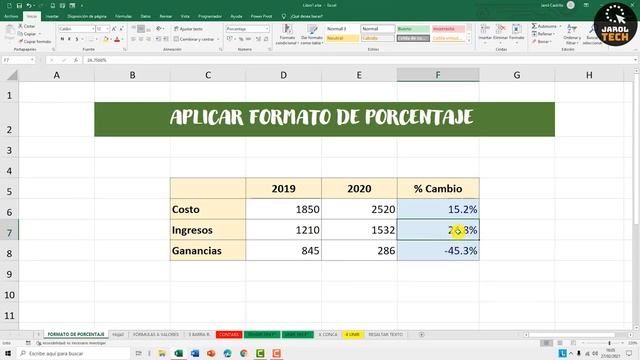This screenshot has width=640, height=360.
Task: Click Copiar formato paintbrush
Action: coord(35,42)
